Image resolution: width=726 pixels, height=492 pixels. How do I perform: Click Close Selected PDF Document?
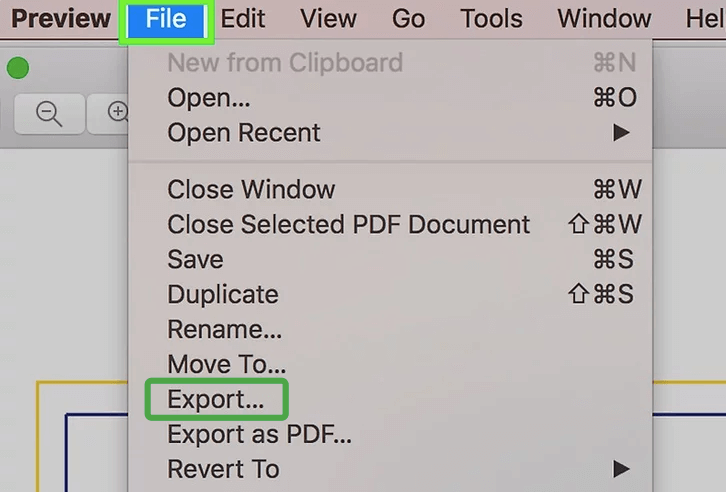point(348,224)
